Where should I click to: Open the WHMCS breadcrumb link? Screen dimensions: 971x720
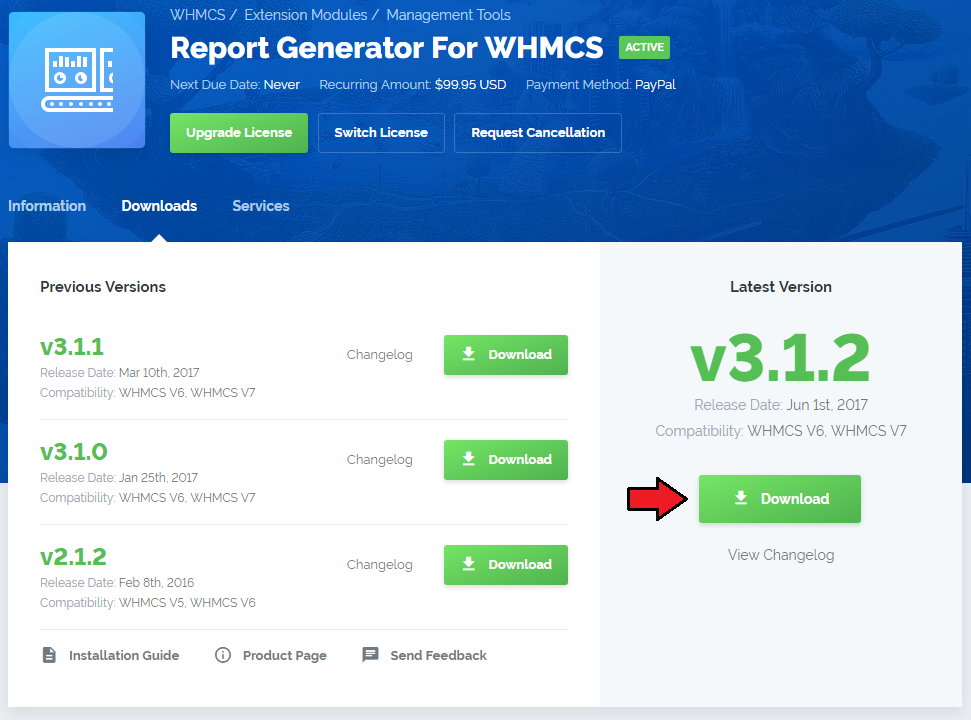pyautogui.click(x=198, y=15)
